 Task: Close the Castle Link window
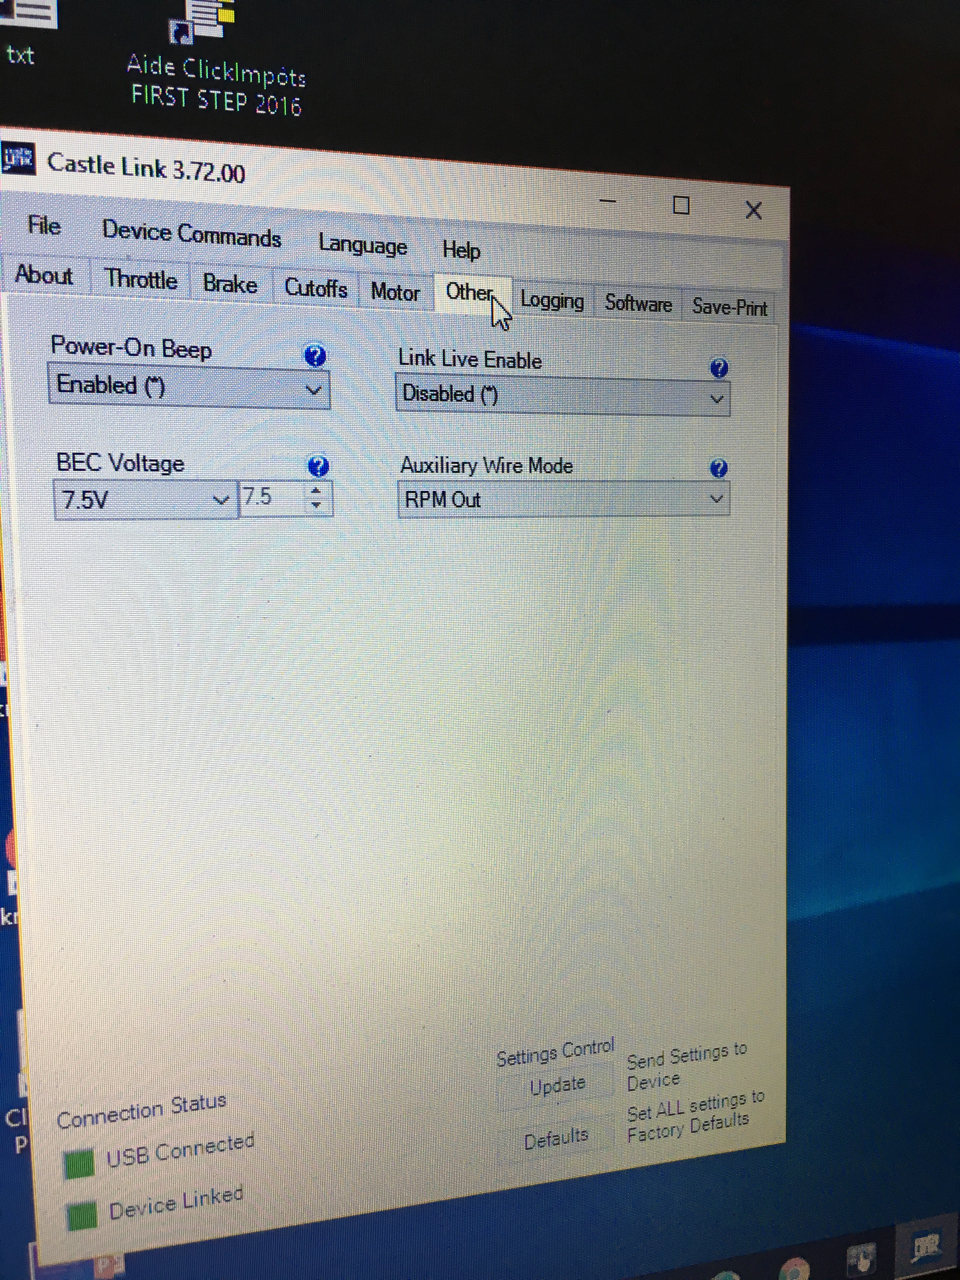pos(754,210)
